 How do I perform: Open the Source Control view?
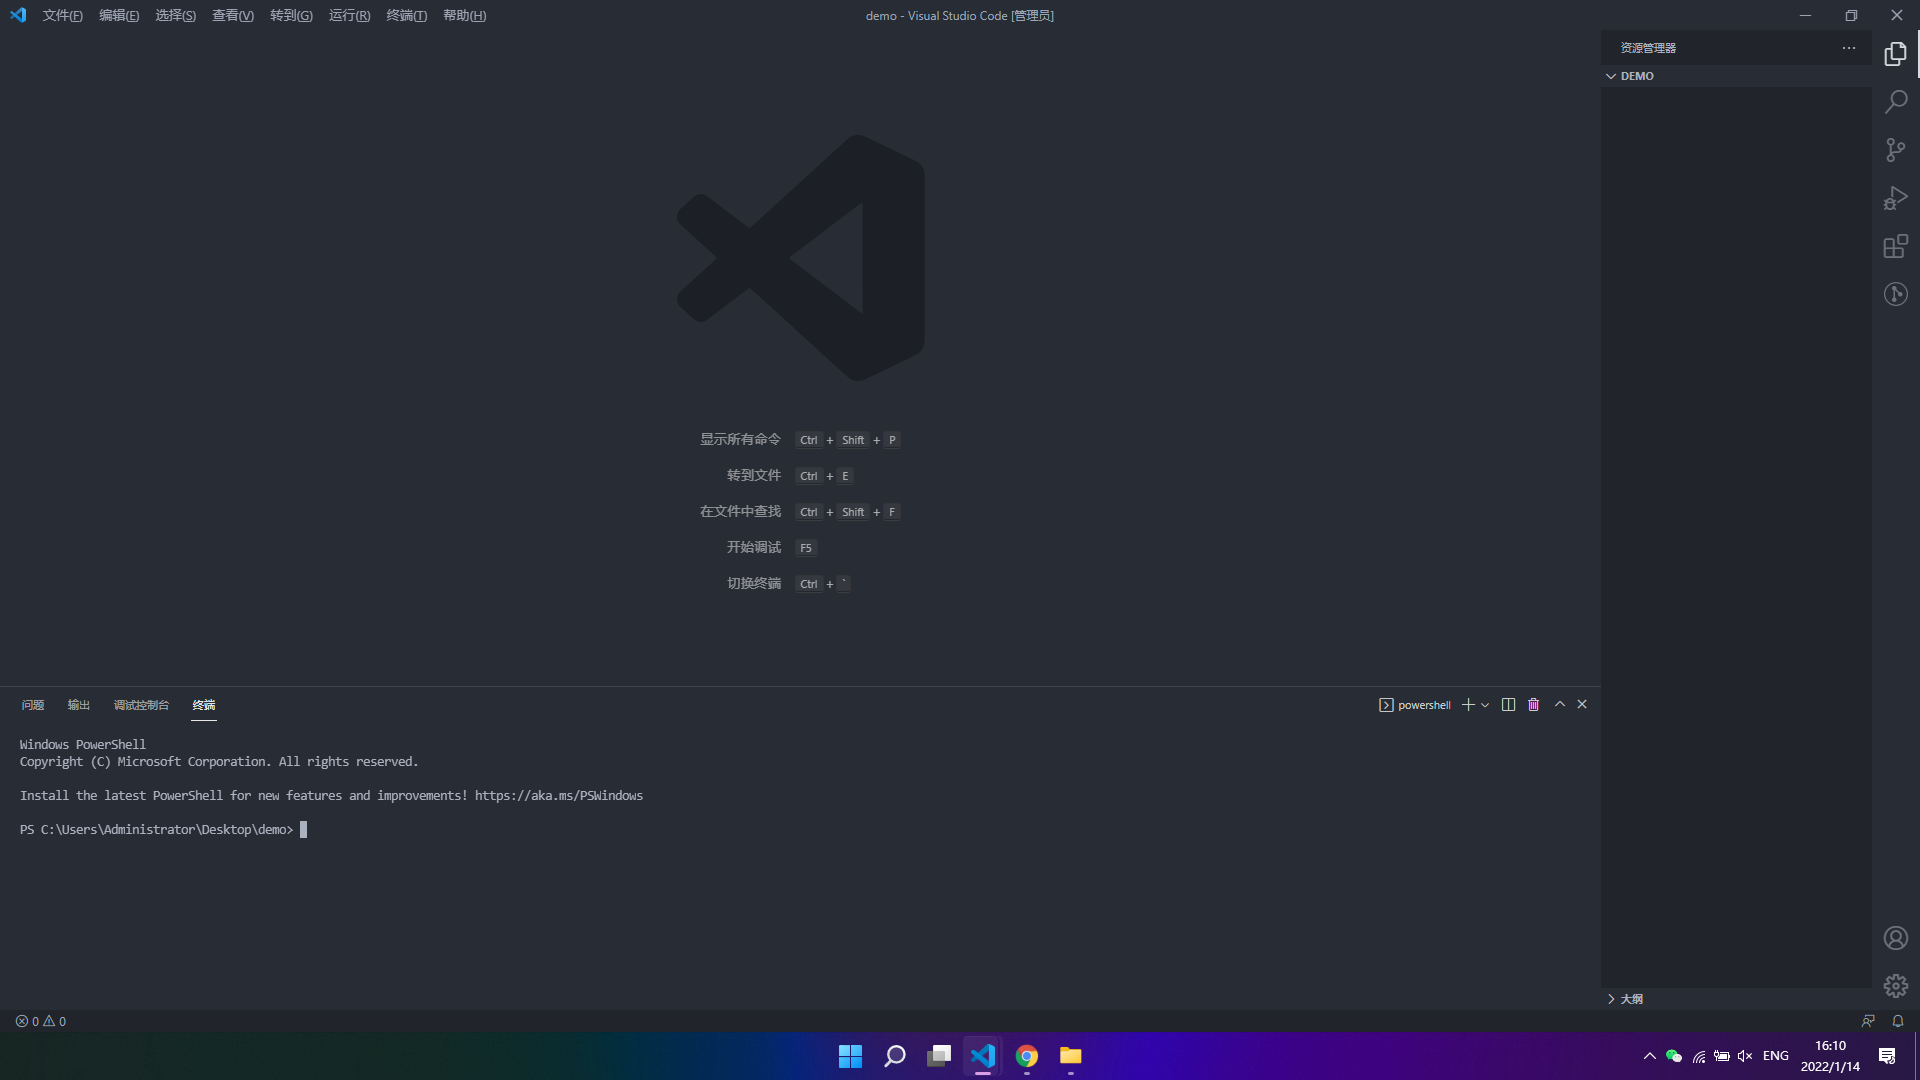point(1895,150)
